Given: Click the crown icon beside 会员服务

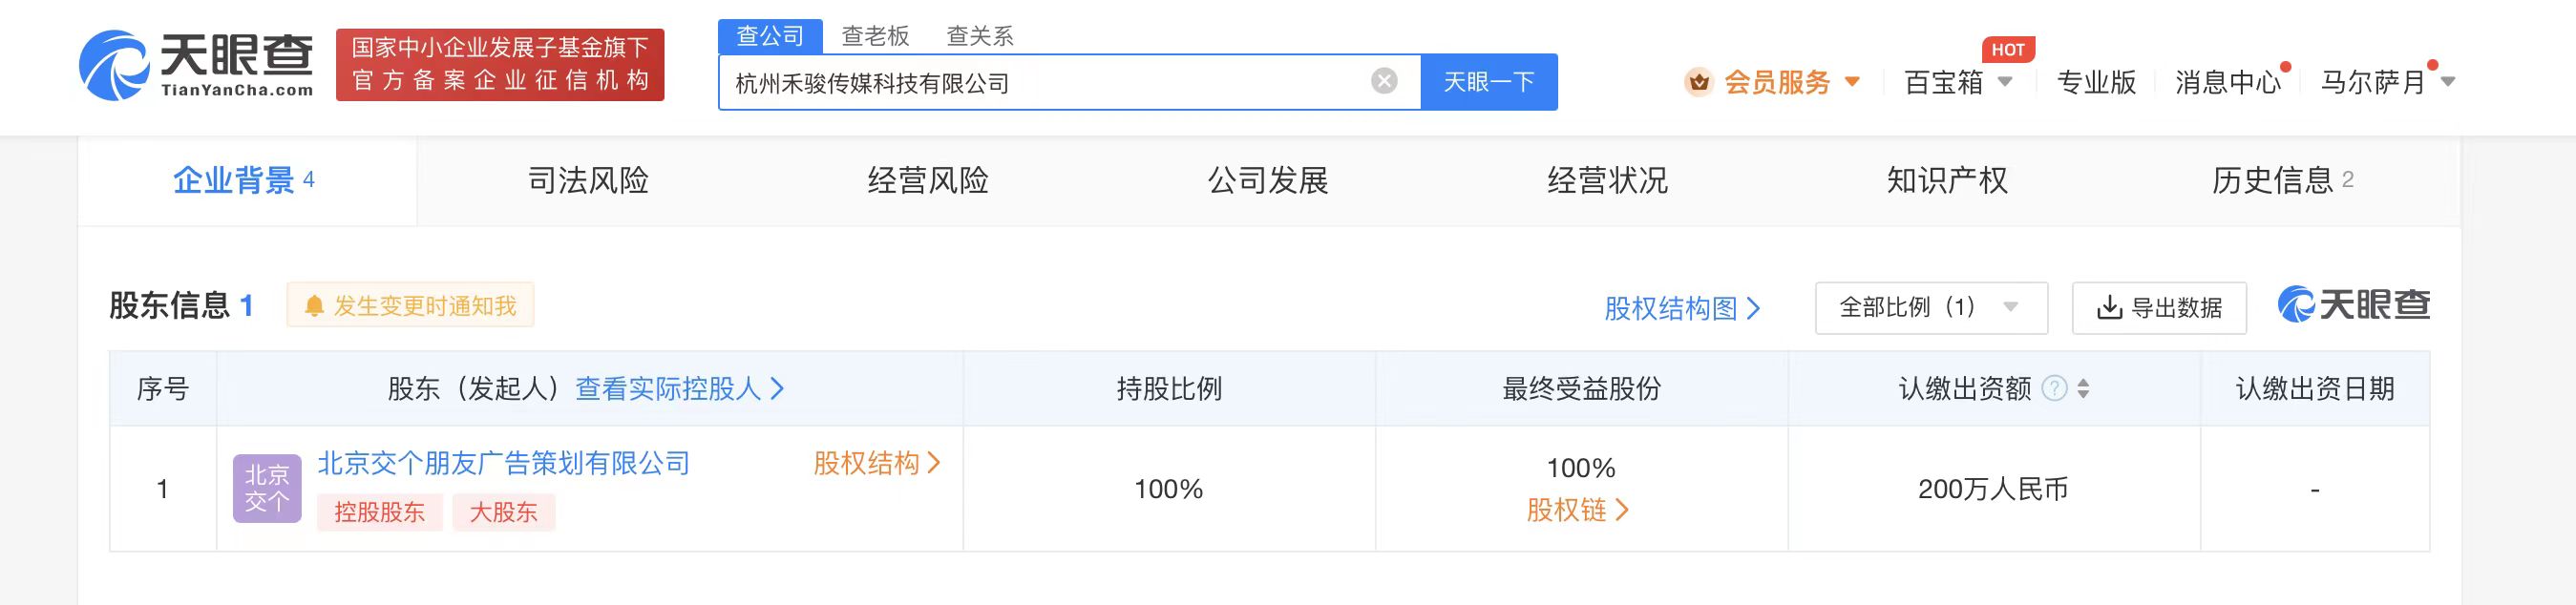Looking at the screenshot, I should (x=1698, y=82).
